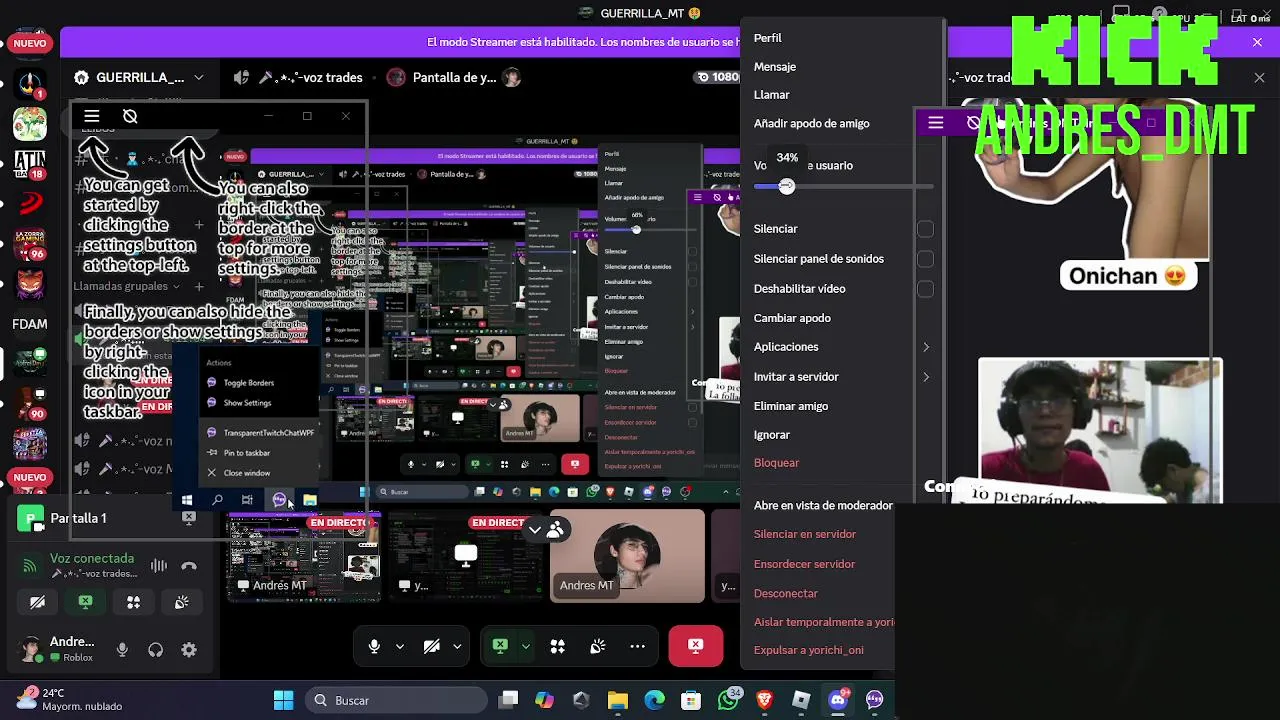Turn on camera in Voz conectada panel

click(37, 602)
